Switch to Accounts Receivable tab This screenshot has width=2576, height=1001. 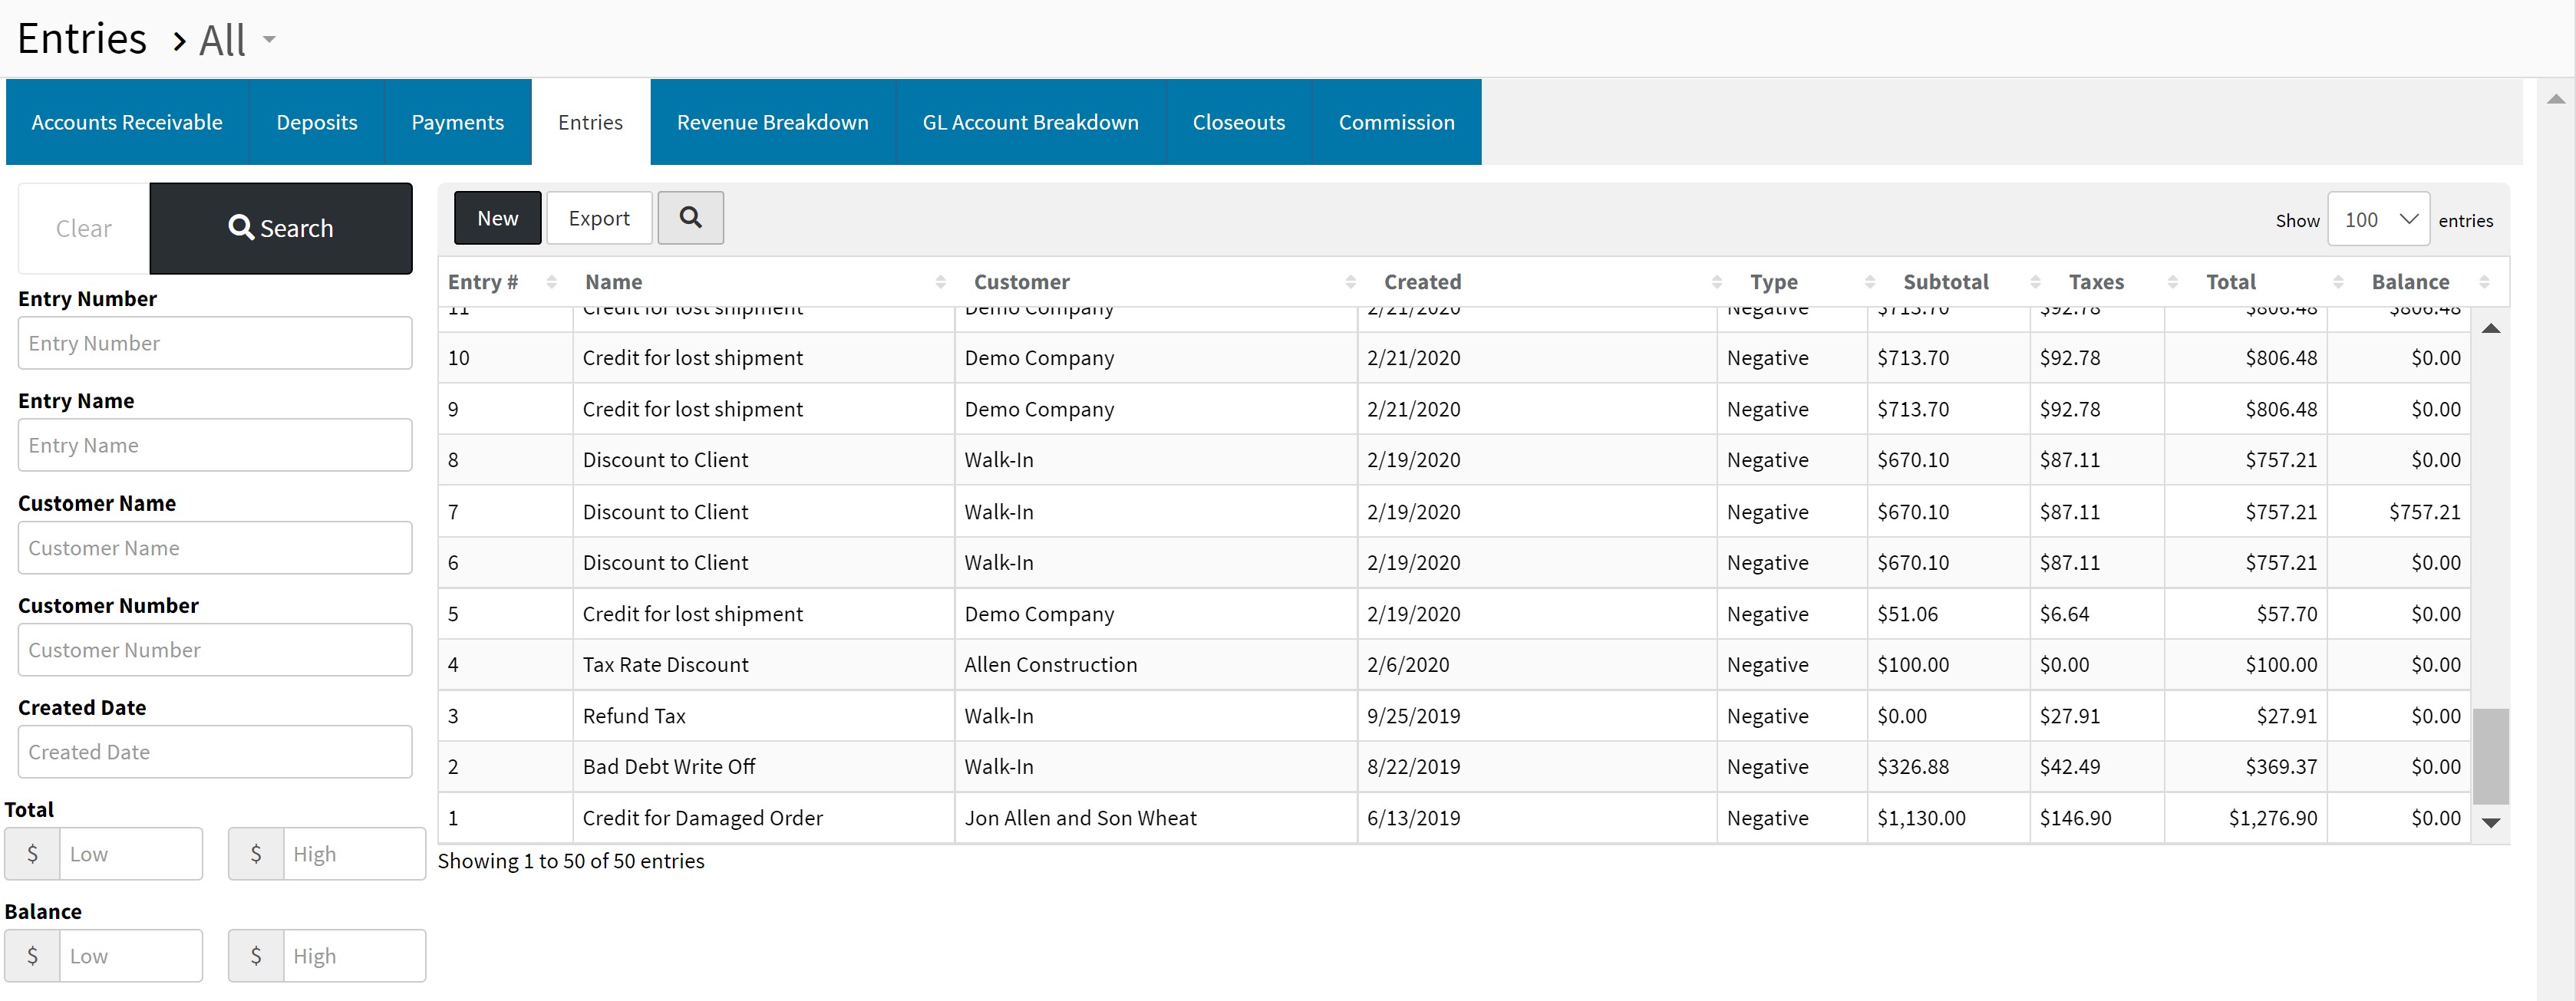pos(127,122)
